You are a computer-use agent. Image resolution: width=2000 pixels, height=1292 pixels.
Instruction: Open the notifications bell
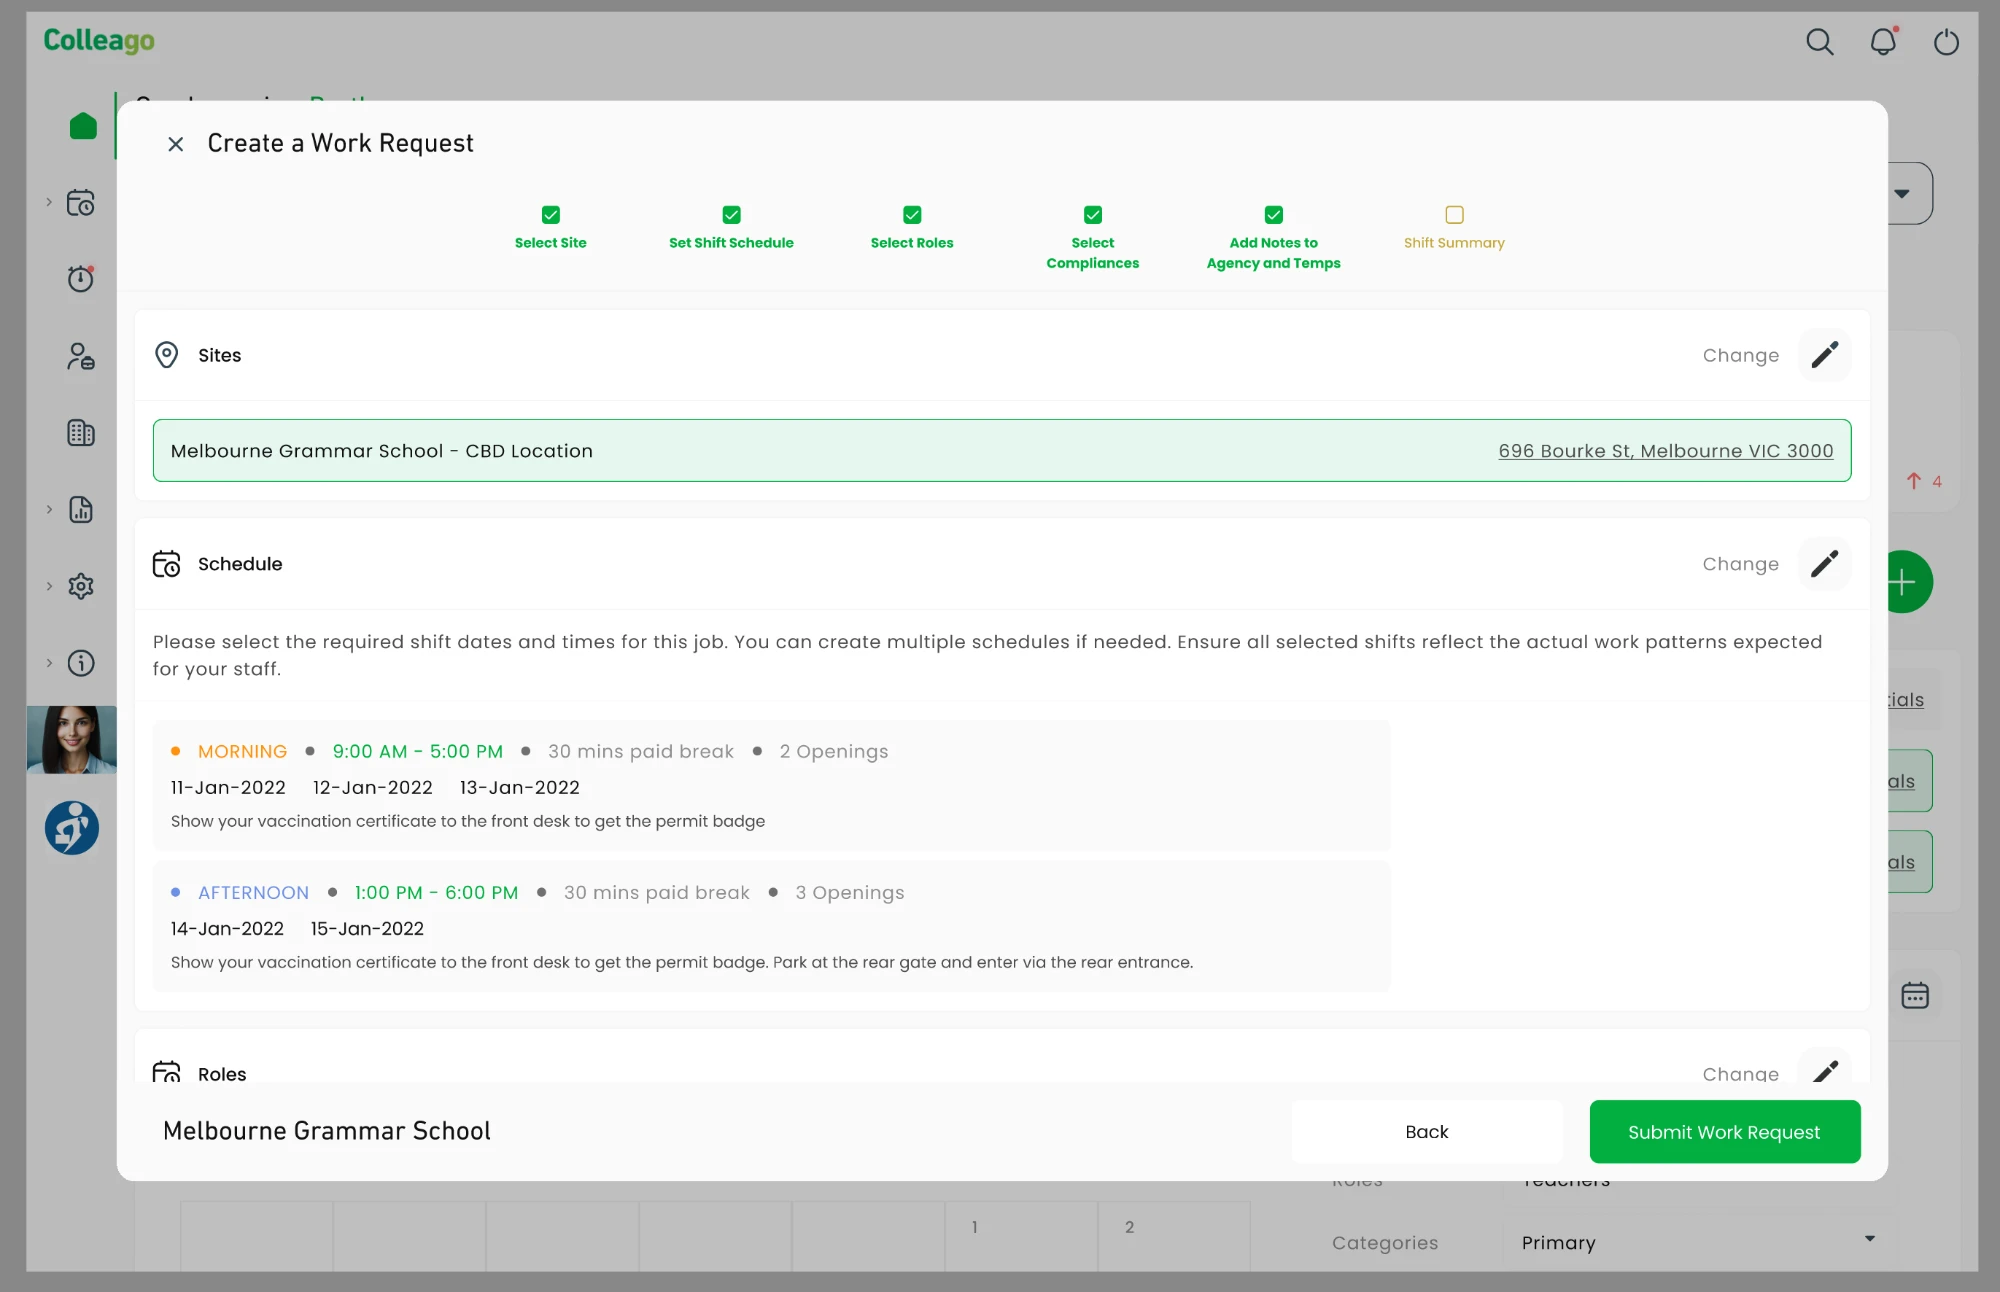point(1883,42)
